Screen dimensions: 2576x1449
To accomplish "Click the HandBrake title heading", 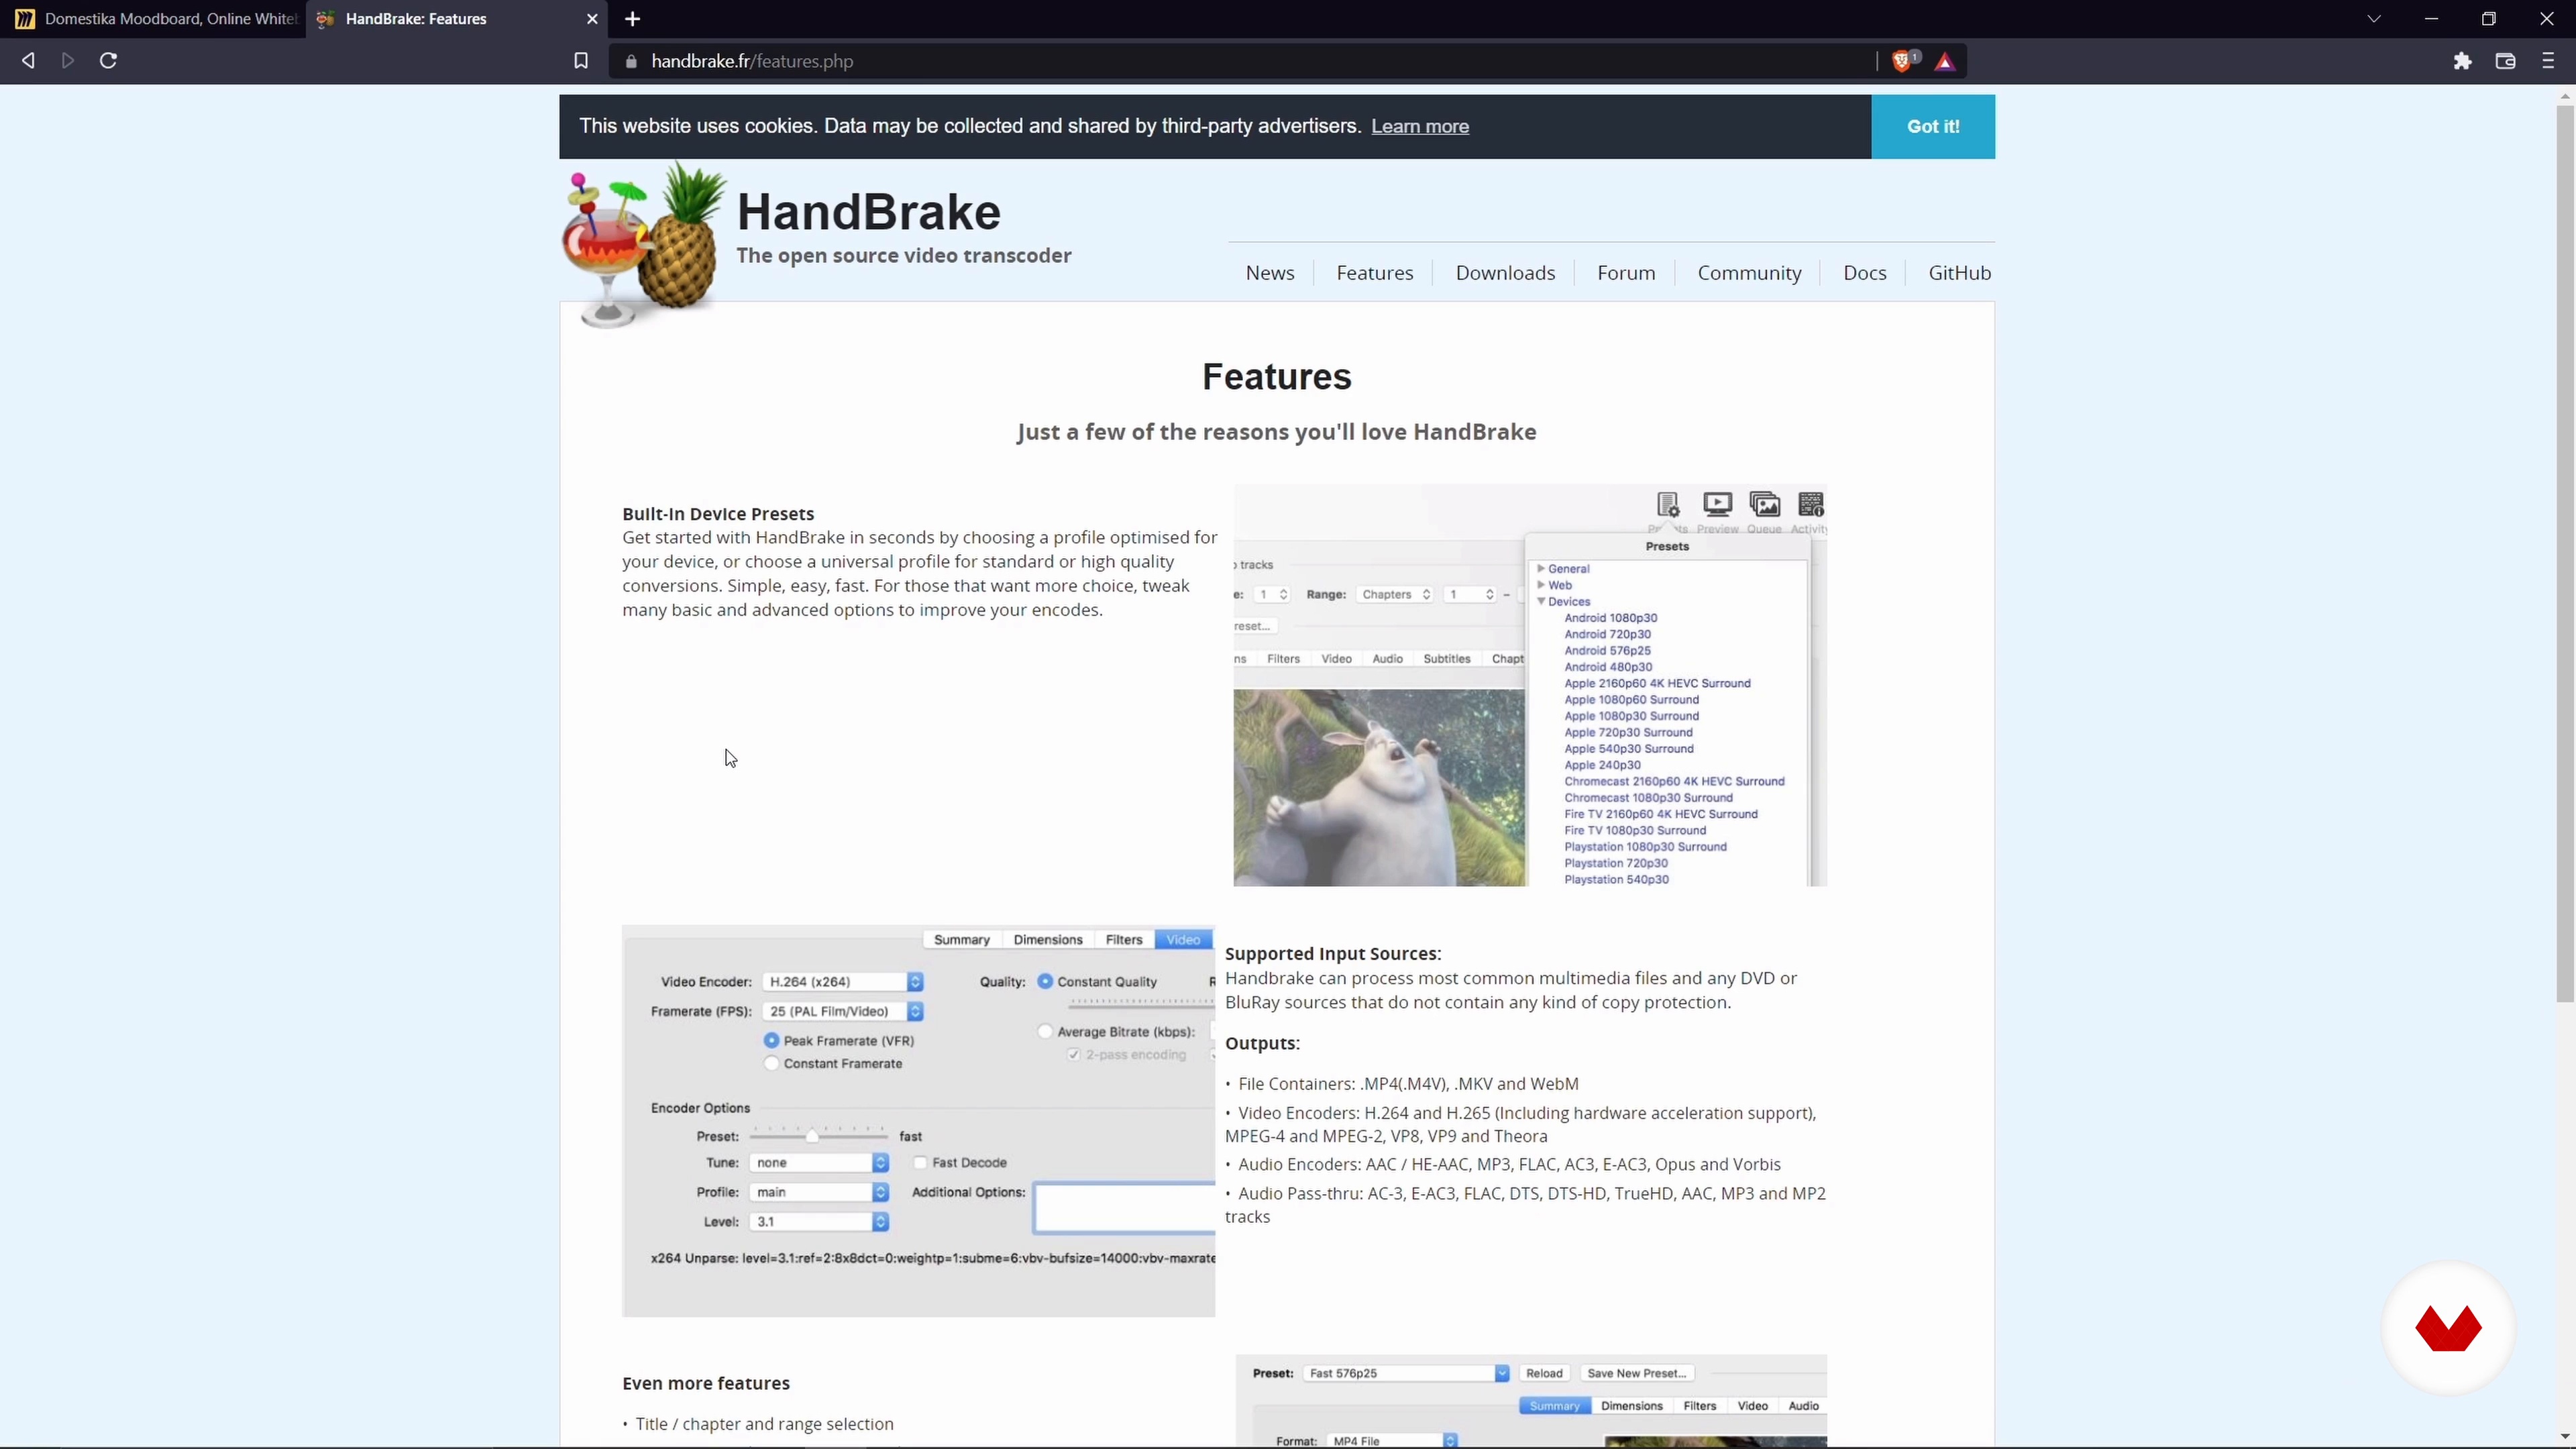I will pos(868,212).
